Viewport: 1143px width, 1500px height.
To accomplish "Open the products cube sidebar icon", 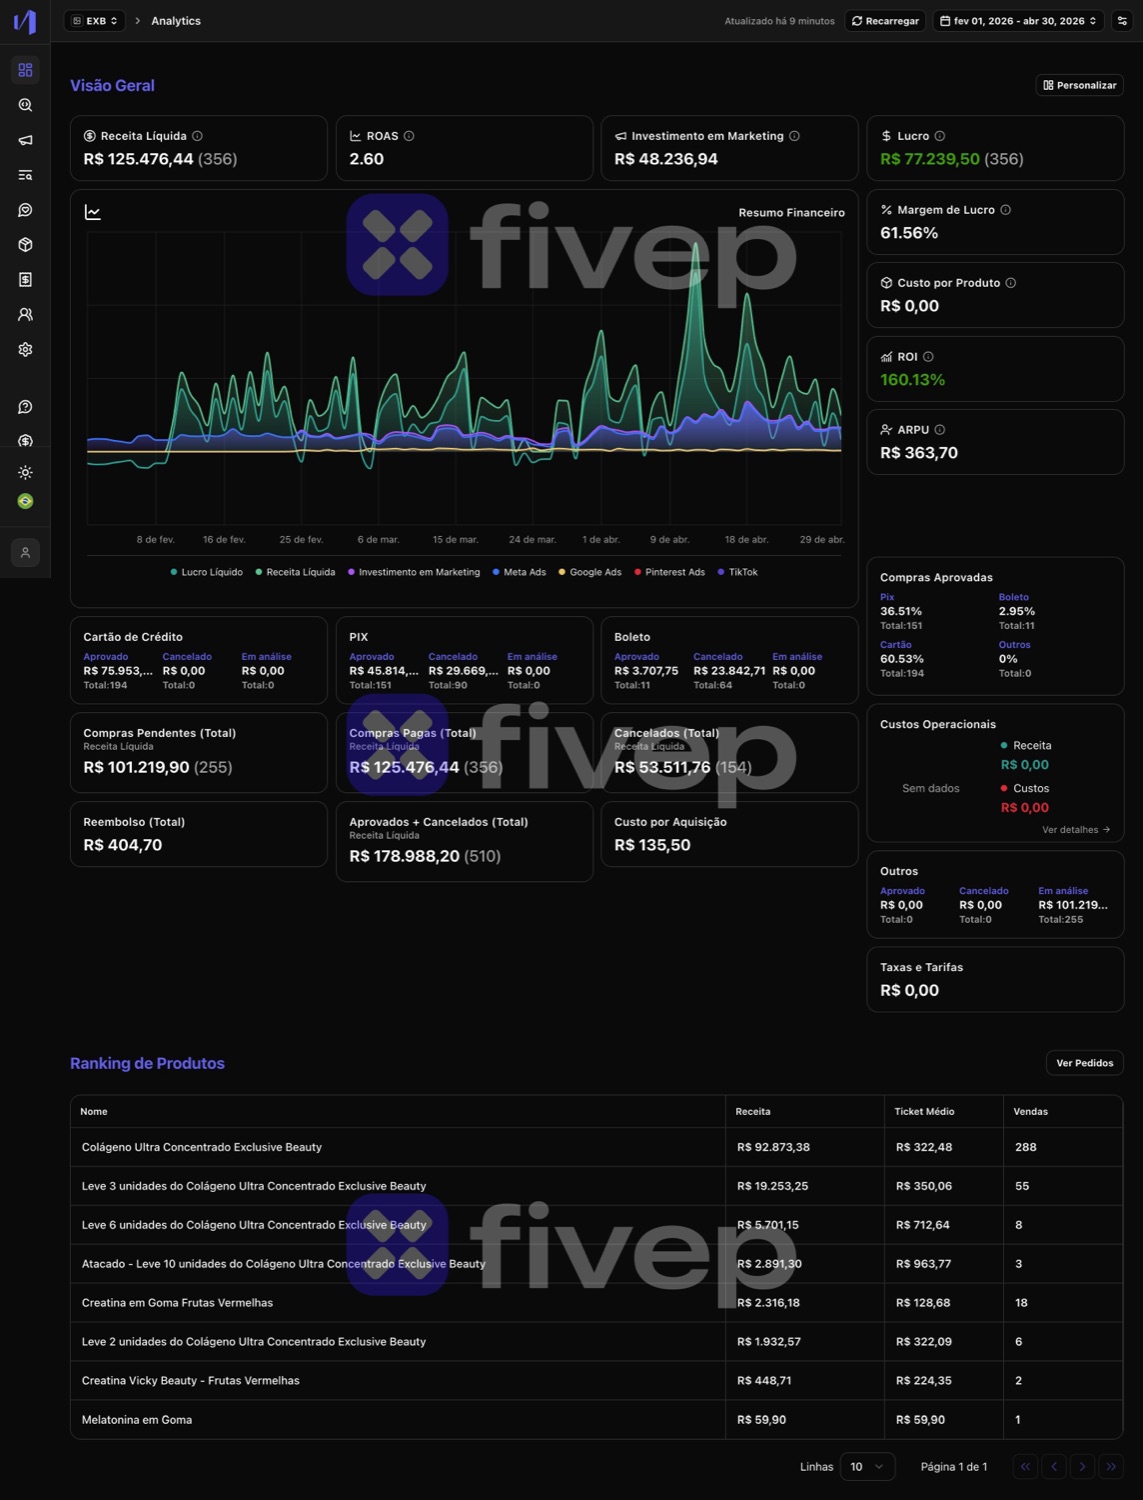I will (25, 245).
